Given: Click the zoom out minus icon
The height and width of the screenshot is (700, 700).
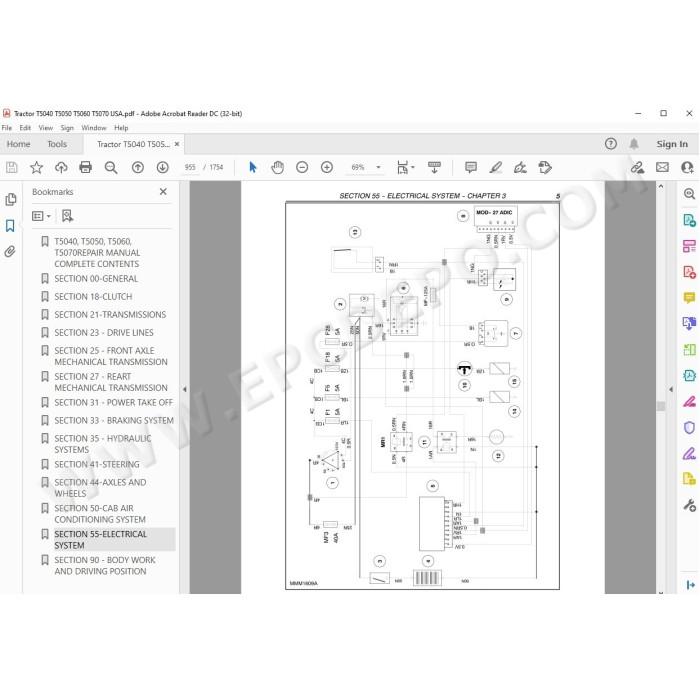Looking at the screenshot, I should 302,167.
